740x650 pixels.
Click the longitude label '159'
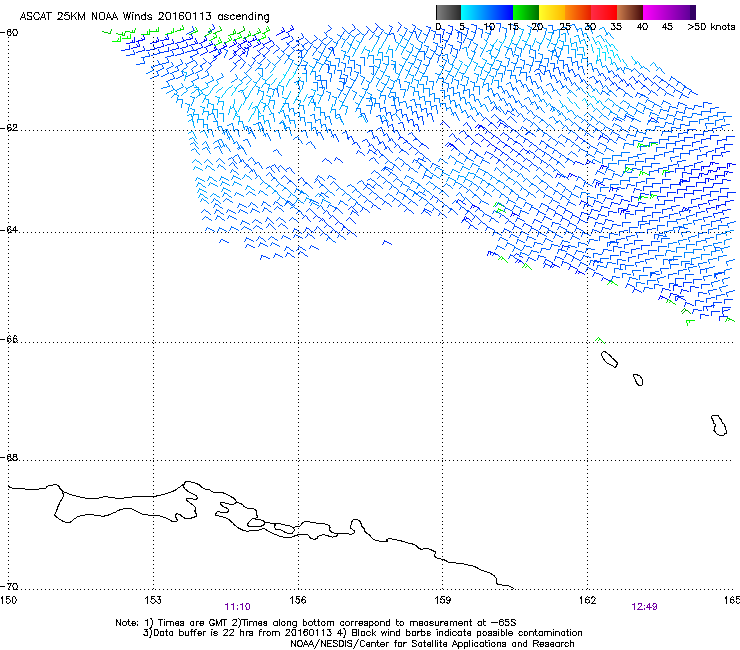coord(442,600)
